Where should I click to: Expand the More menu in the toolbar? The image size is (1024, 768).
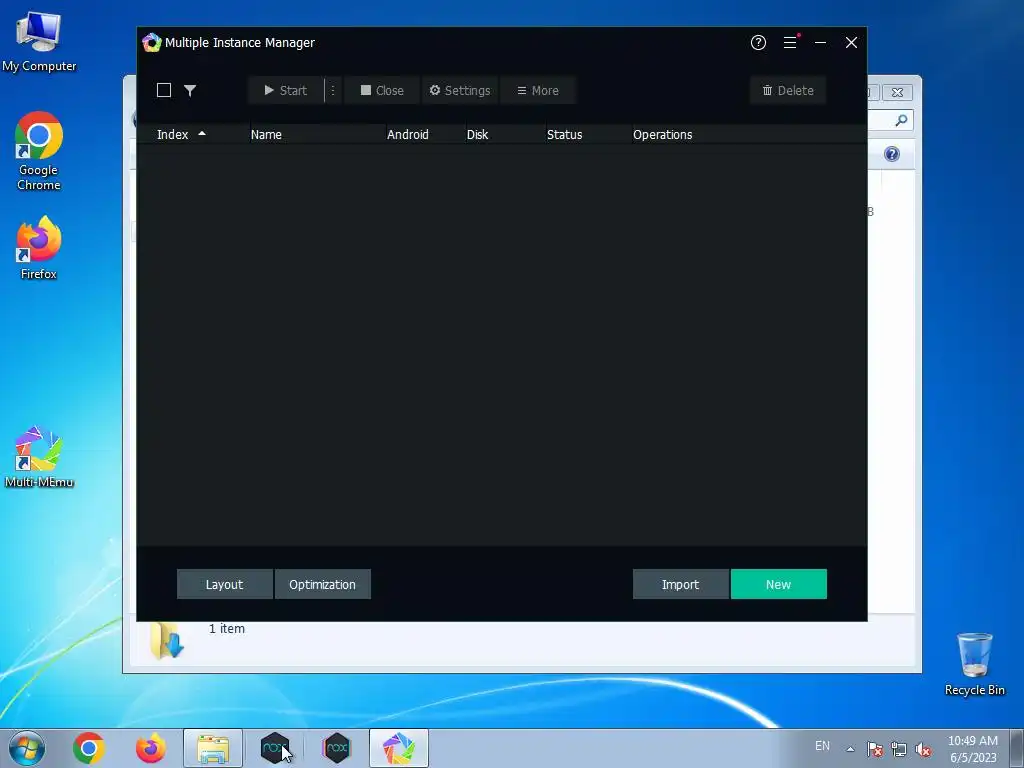[x=538, y=90]
